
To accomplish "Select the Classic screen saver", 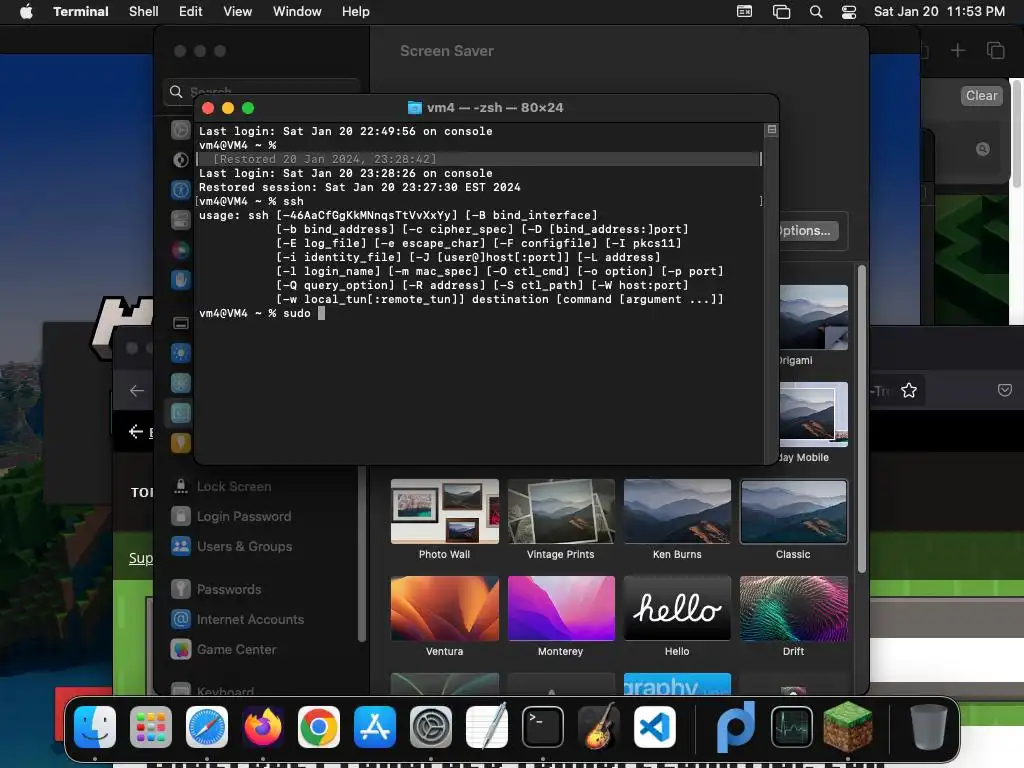I will pos(793,511).
